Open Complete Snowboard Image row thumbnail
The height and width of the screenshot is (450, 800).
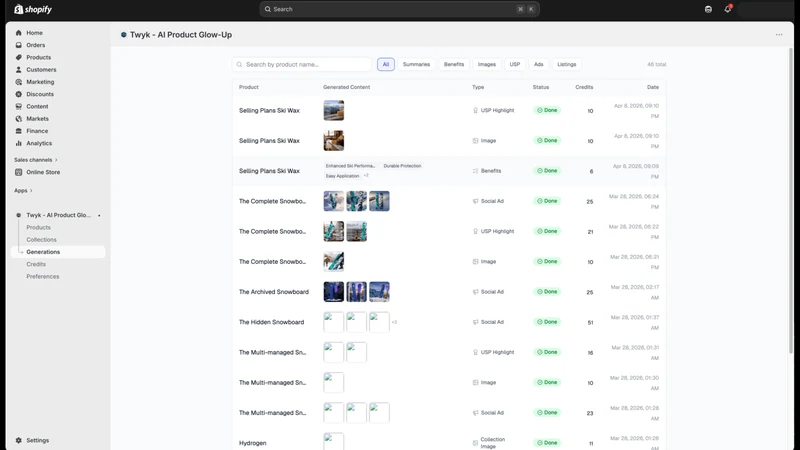click(x=334, y=261)
